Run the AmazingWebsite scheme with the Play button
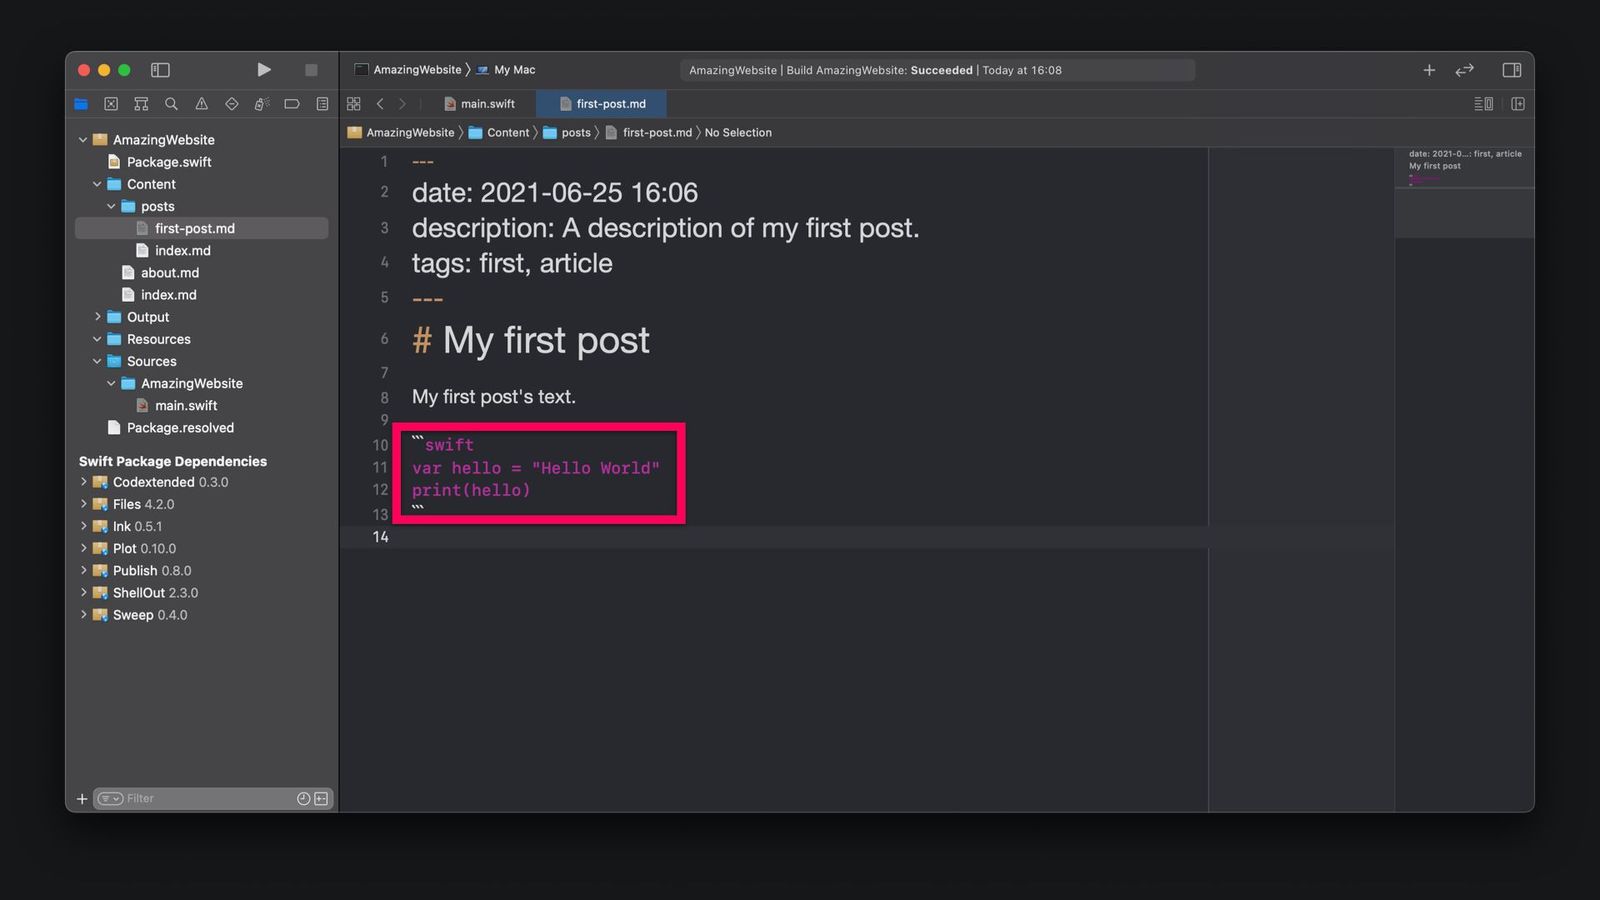This screenshot has height=900, width=1600. (x=264, y=69)
